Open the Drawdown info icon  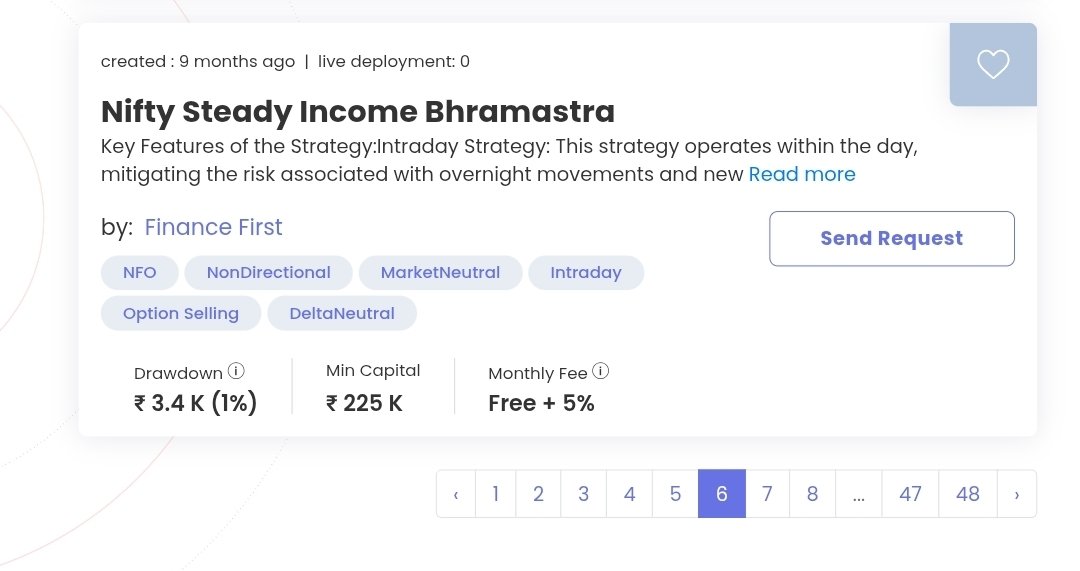(x=236, y=371)
